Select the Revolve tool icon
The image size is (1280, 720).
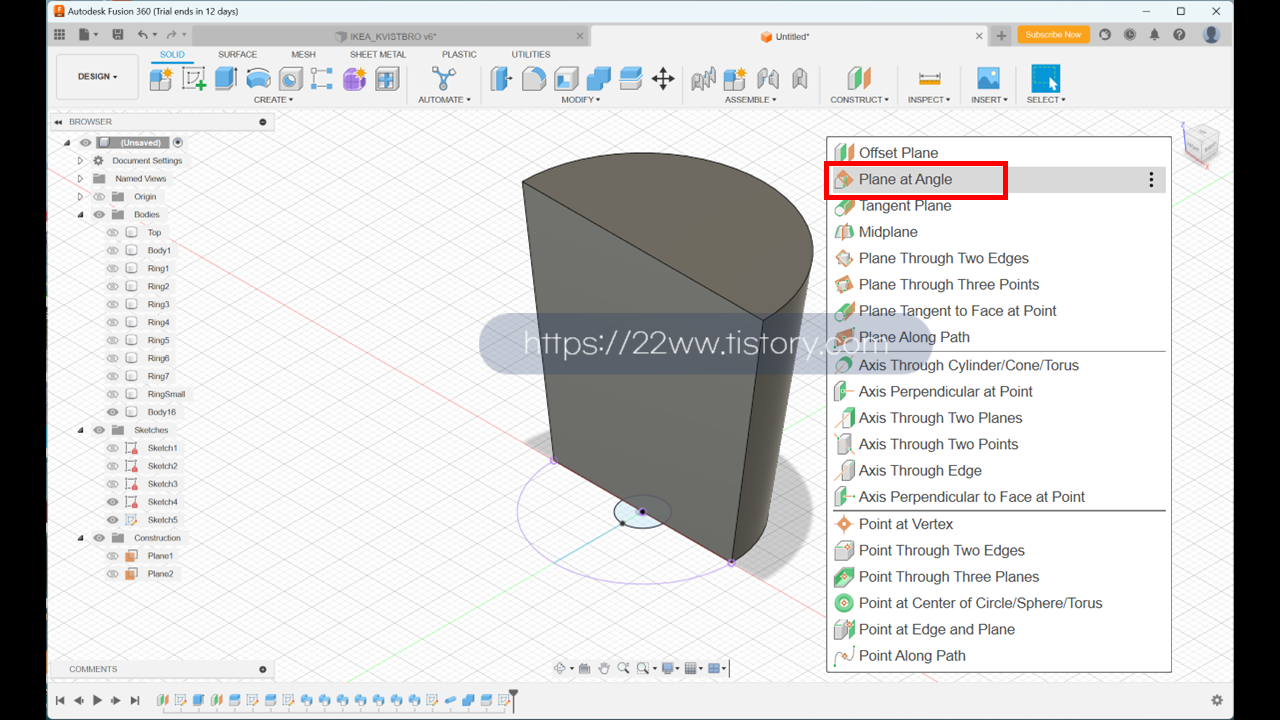pyautogui.click(x=258, y=78)
